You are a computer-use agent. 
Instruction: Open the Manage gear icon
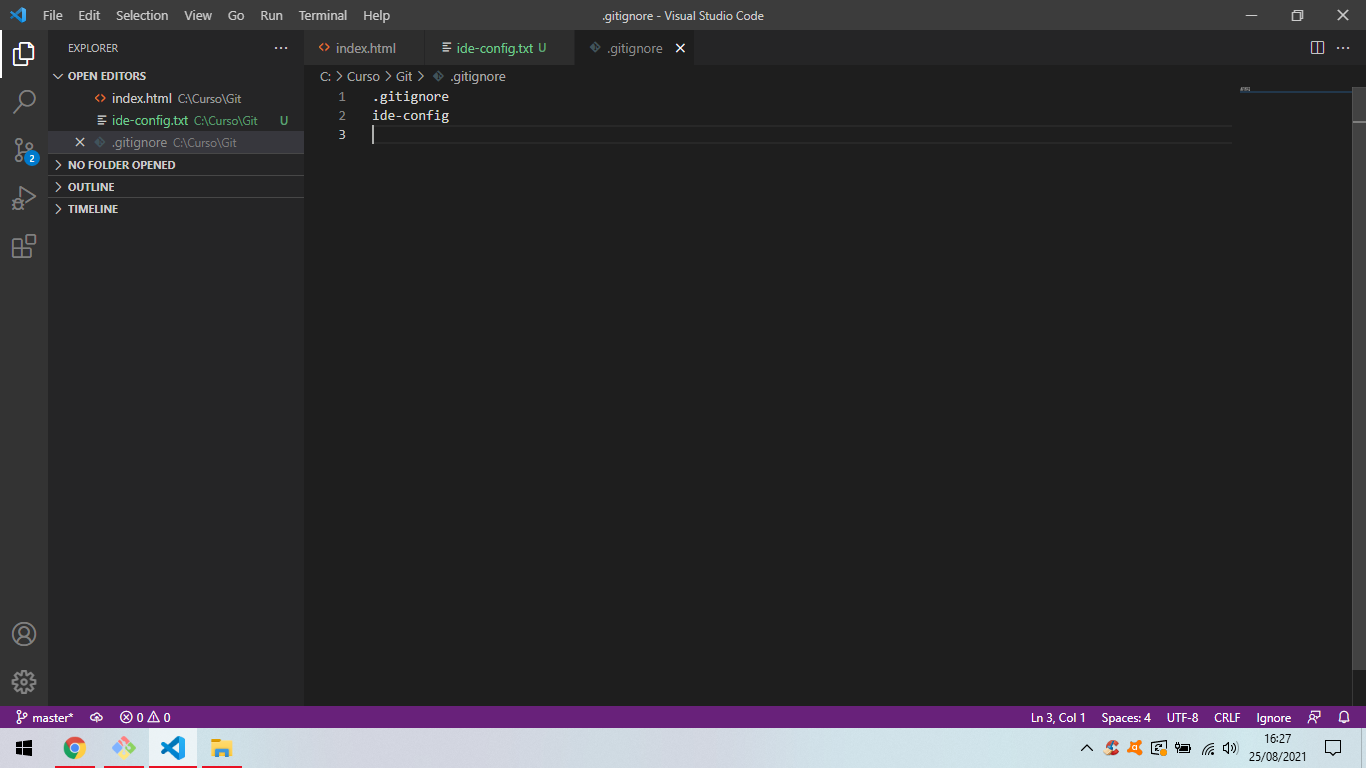point(24,682)
